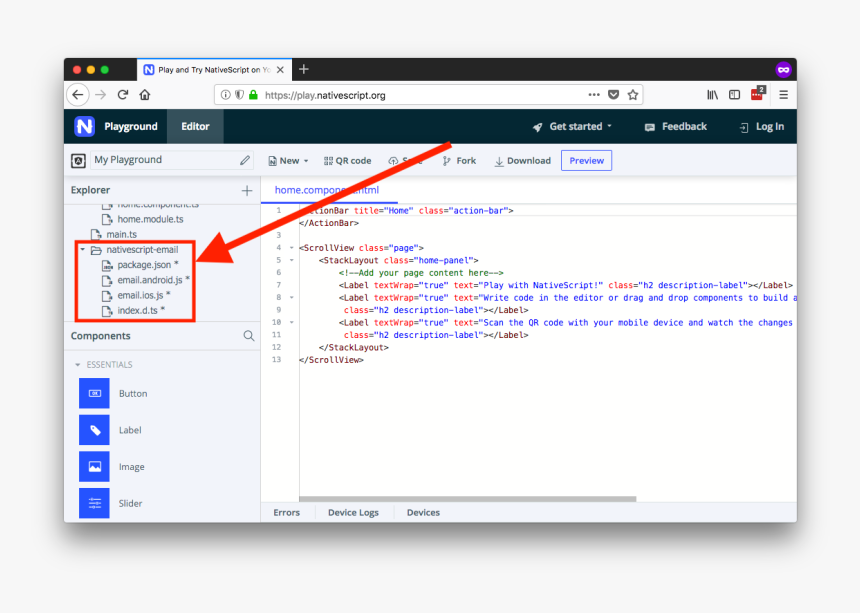860x613 pixels.
Task: Switch to the Editor tab
Action: coord(195,127)
